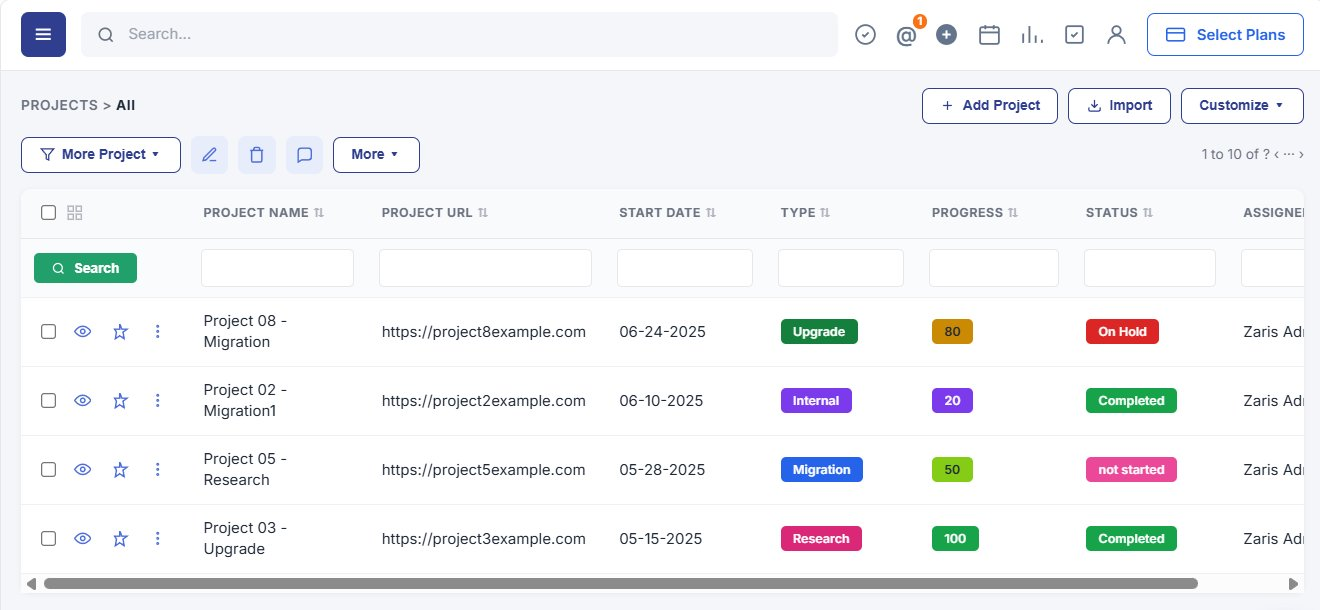Screen dimensions: 1320x610
Task: Sort by Type column arrows
Action: click(825, 213)
